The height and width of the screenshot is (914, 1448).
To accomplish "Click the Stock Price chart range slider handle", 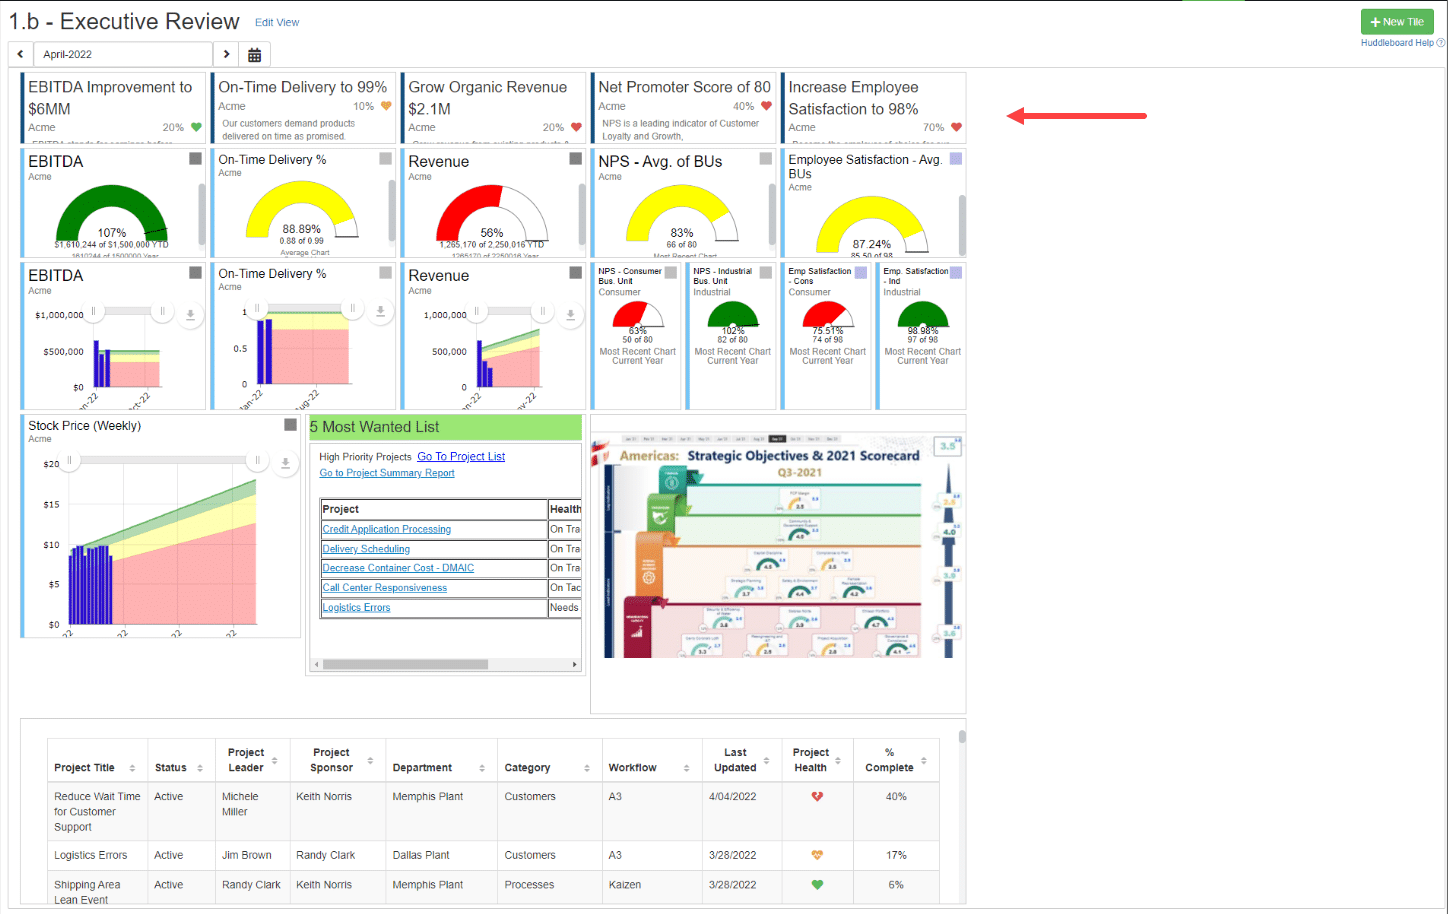I will (x=70, y=461).
